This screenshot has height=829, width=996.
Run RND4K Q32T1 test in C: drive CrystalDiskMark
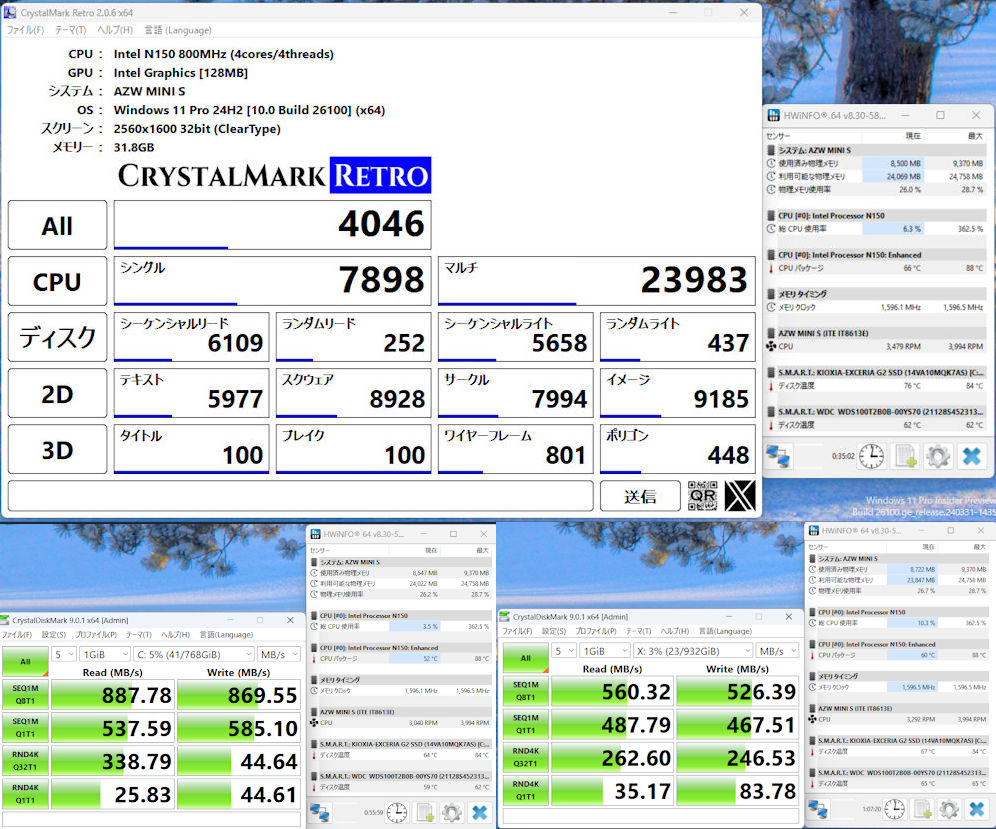[25, 760]
